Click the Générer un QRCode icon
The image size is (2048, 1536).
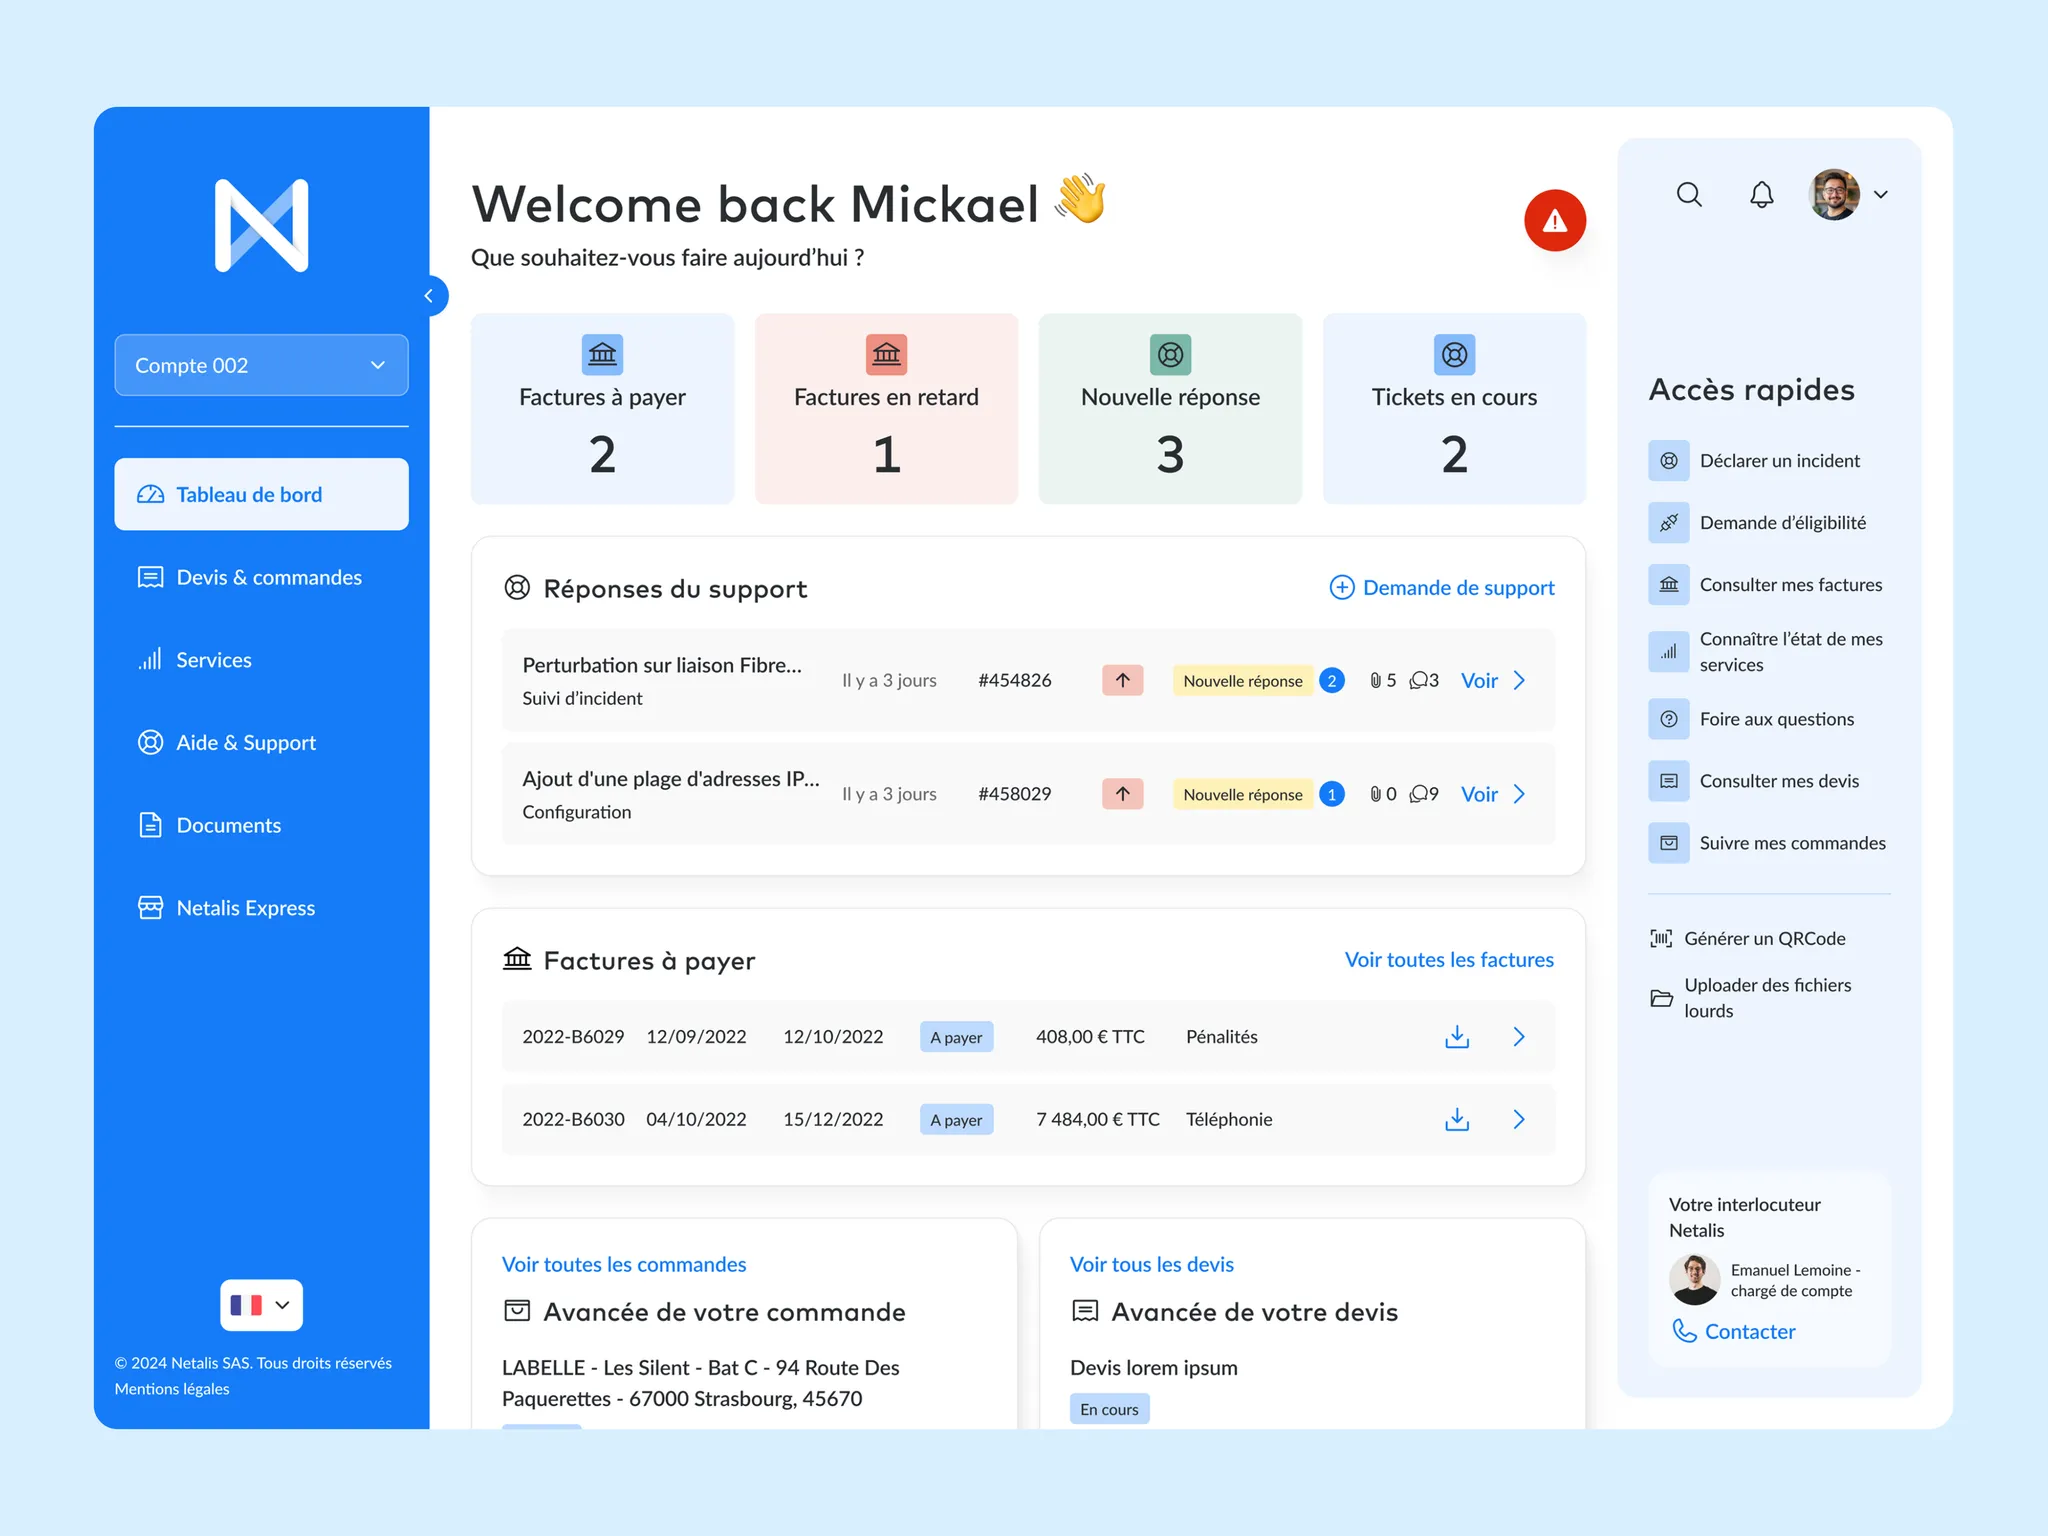(x=1661, y=938)
